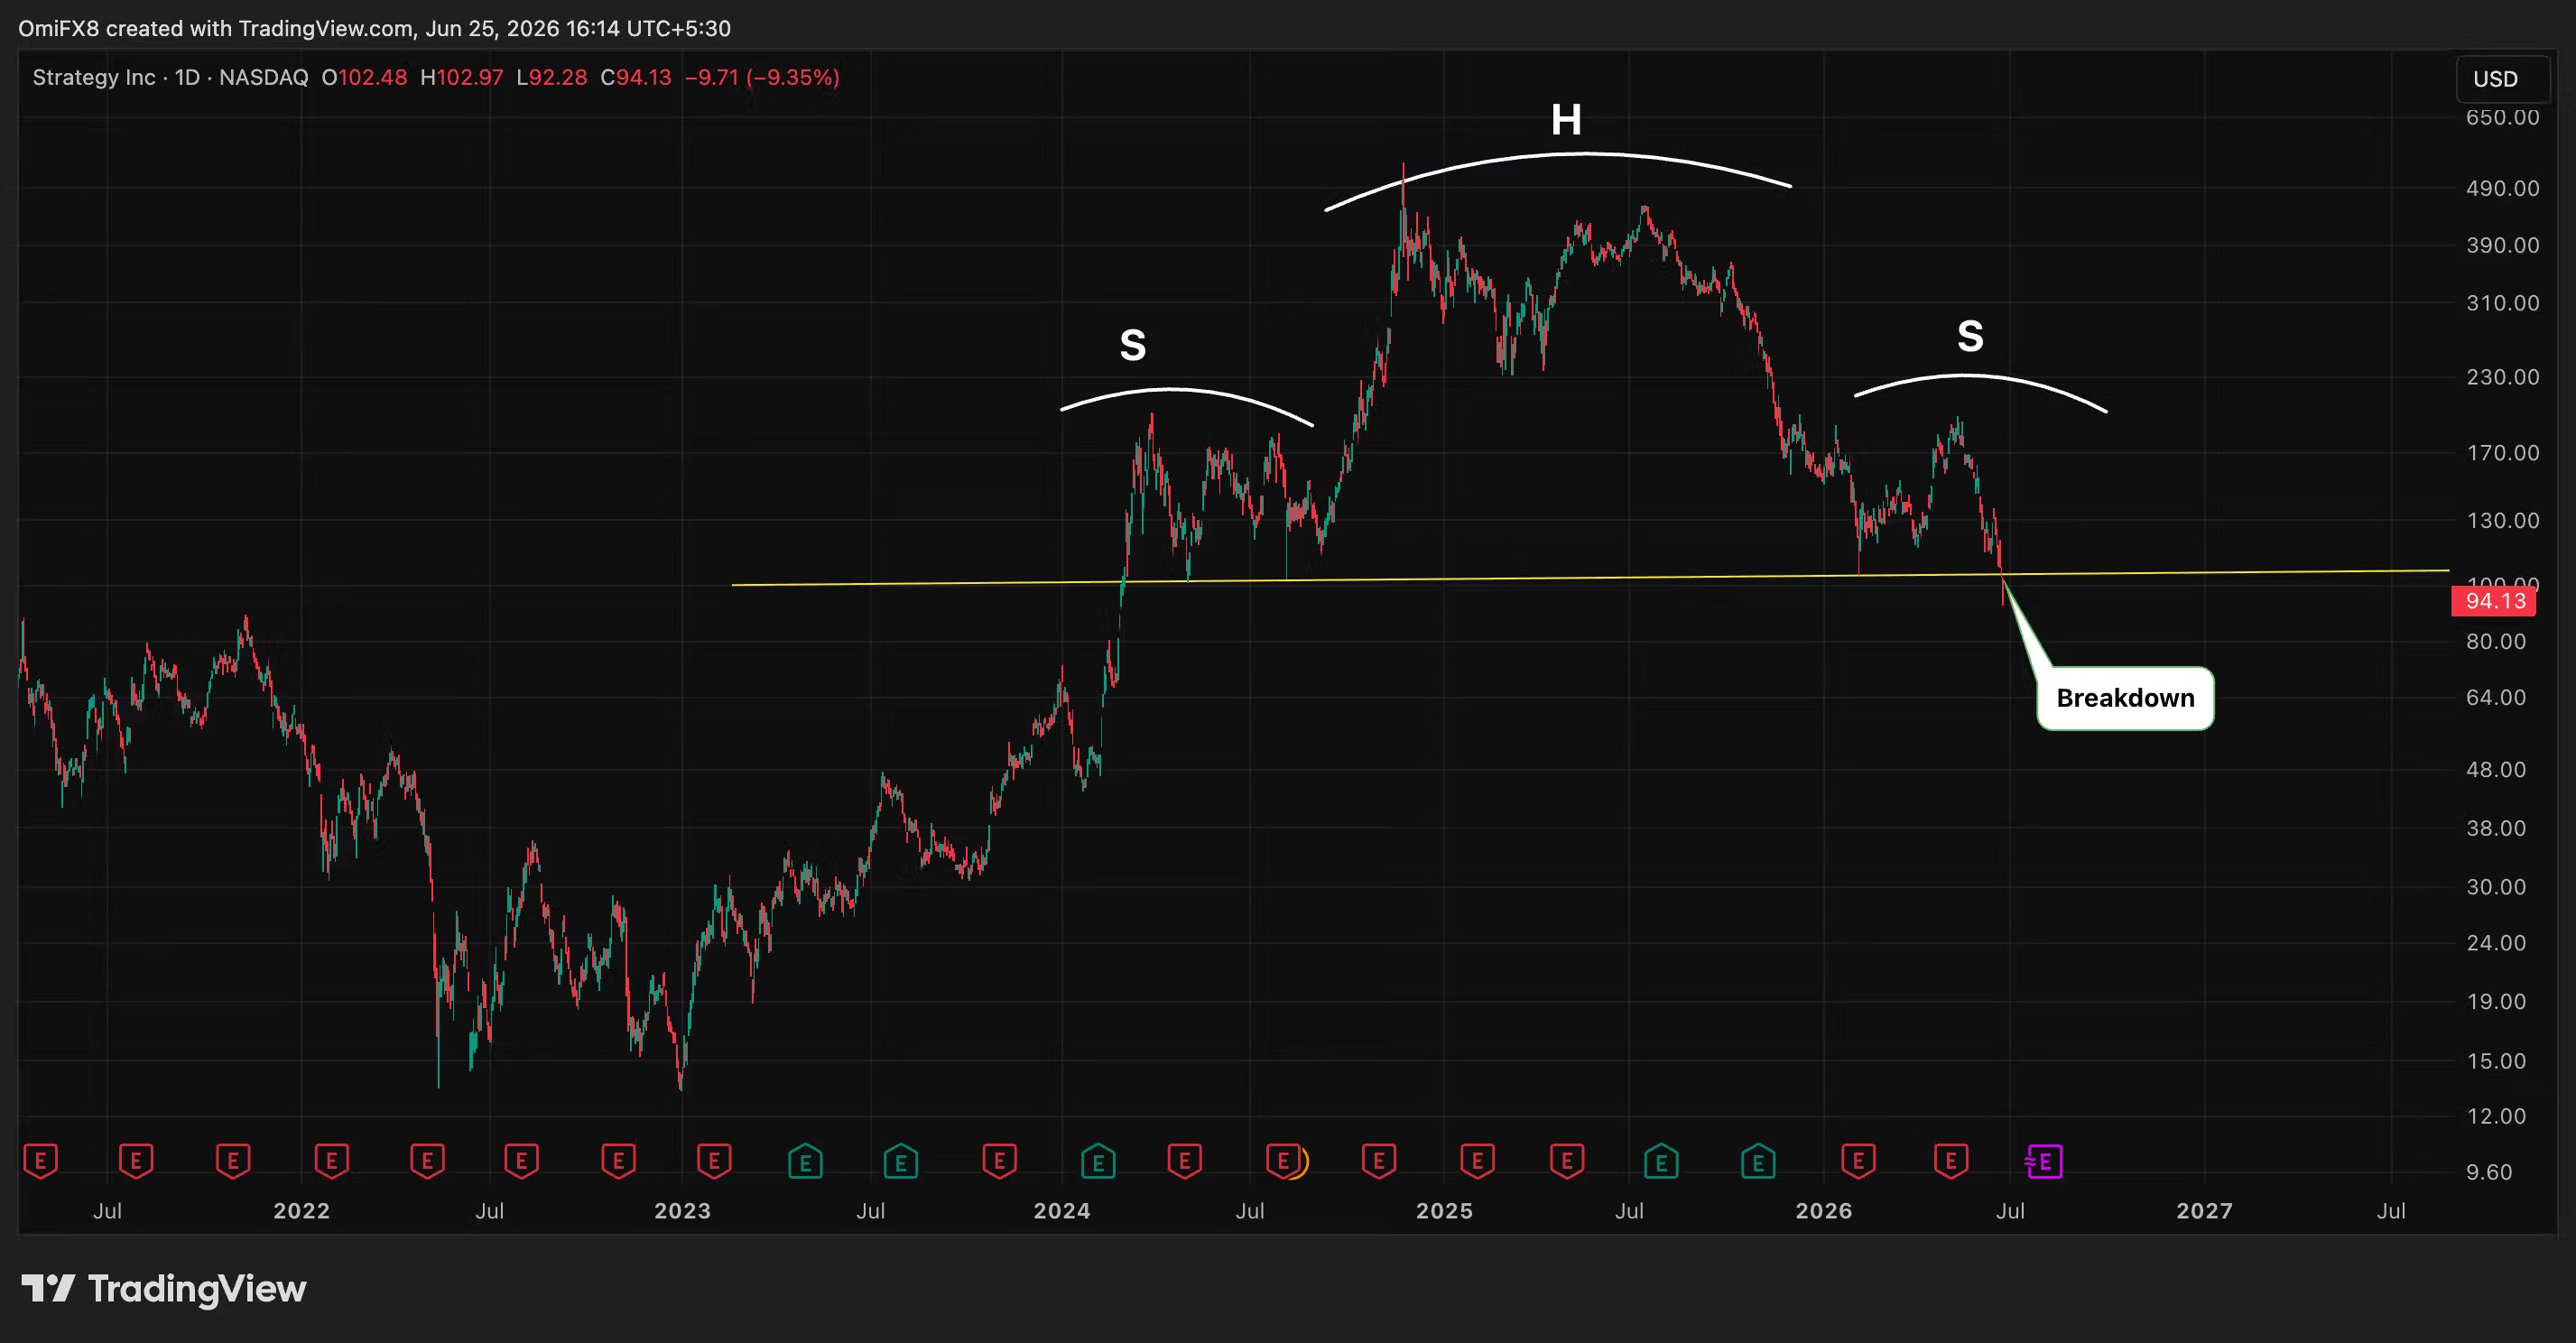Click red earnings marker just before 2023 label
Viewport: 2576px width, 1343px height.
click(618, 1161)
